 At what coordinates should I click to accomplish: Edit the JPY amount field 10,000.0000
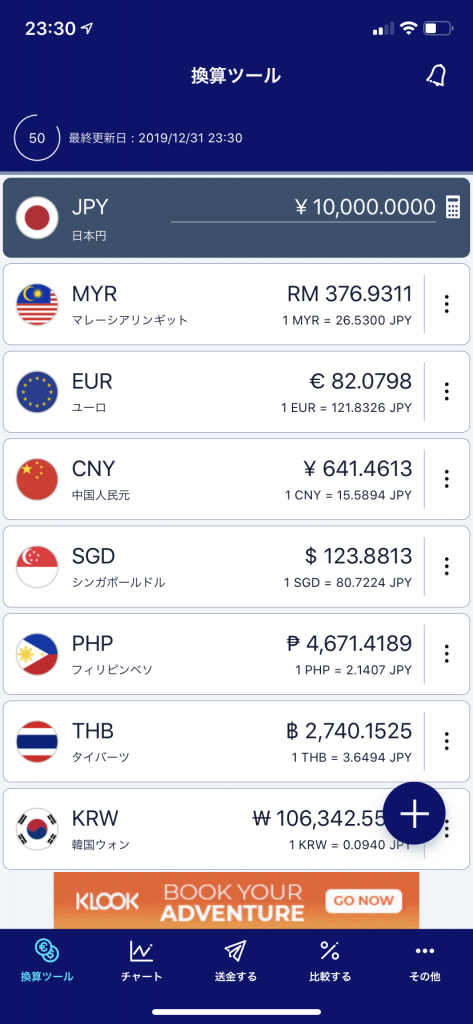tap(303, 208)
